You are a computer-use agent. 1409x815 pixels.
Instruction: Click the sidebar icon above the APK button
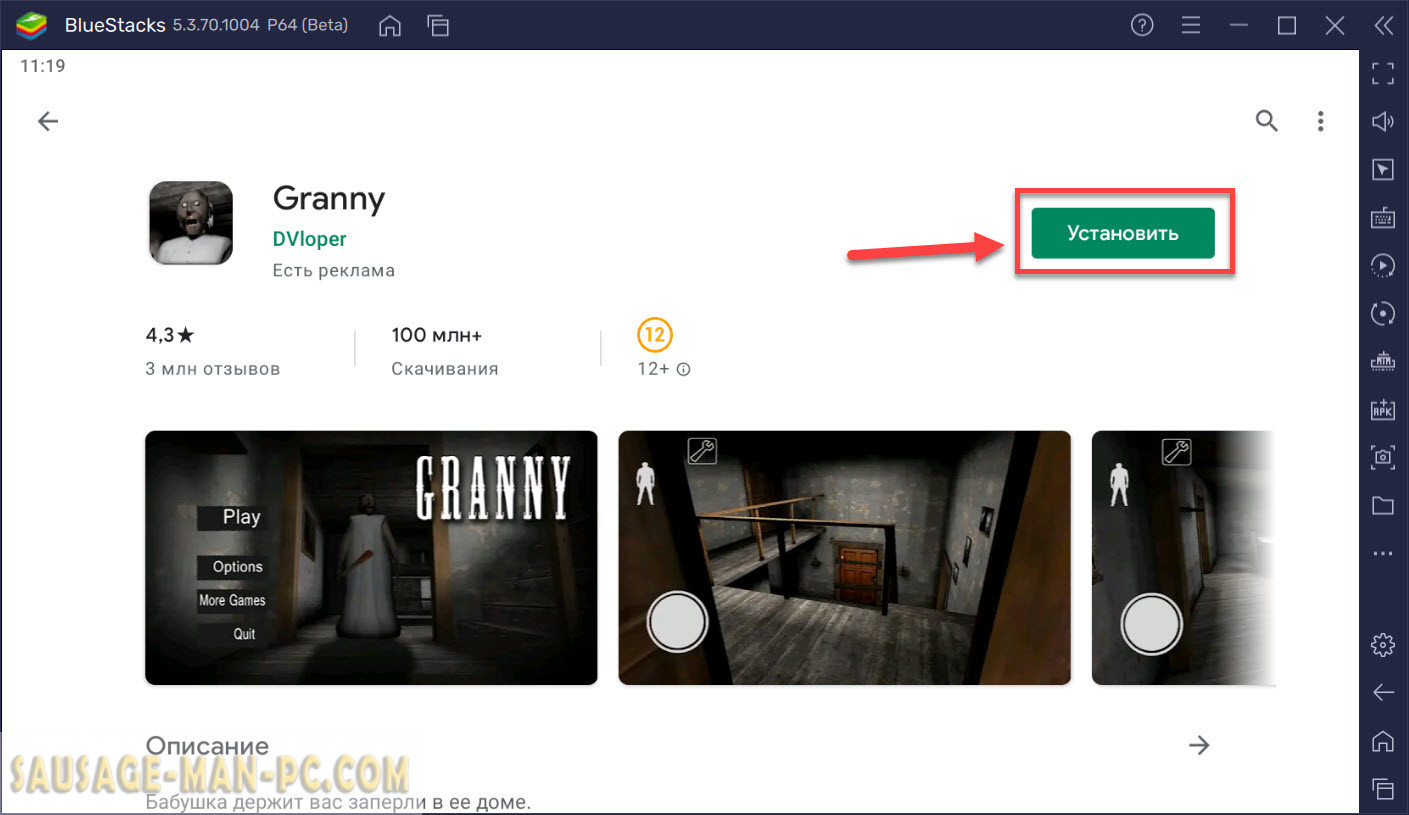click(1383, 361)
